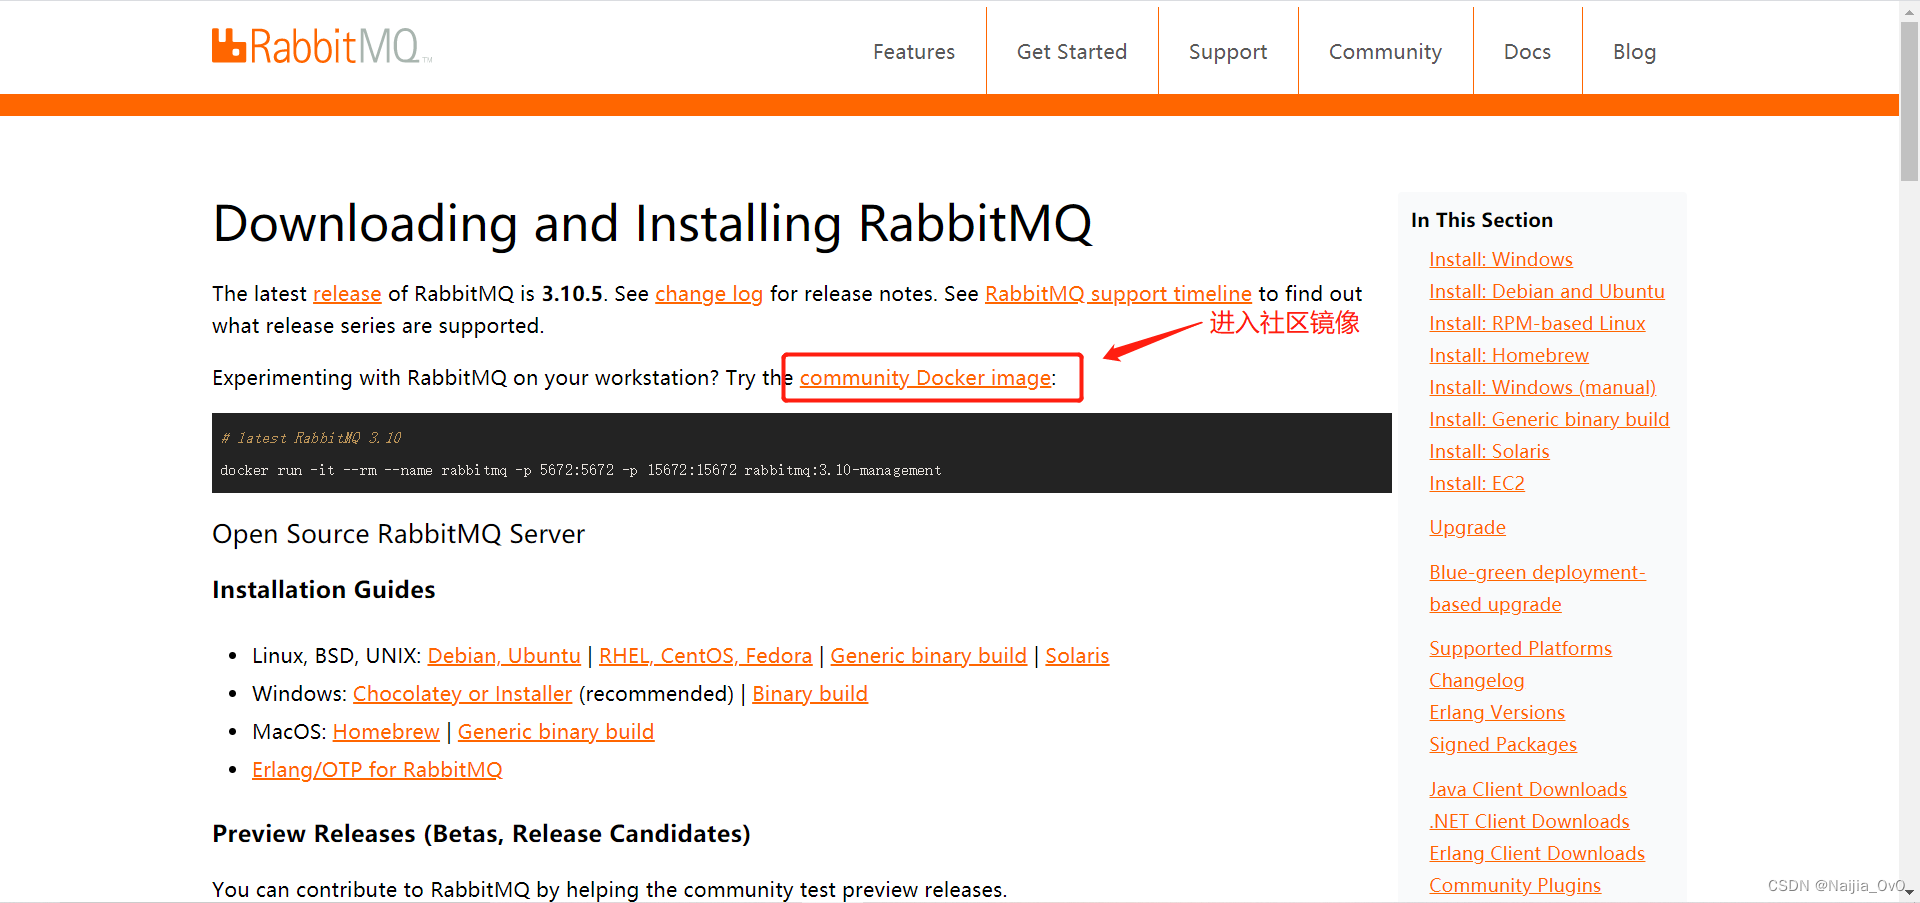Open the Blog menu item

[x=1634, y=52]
